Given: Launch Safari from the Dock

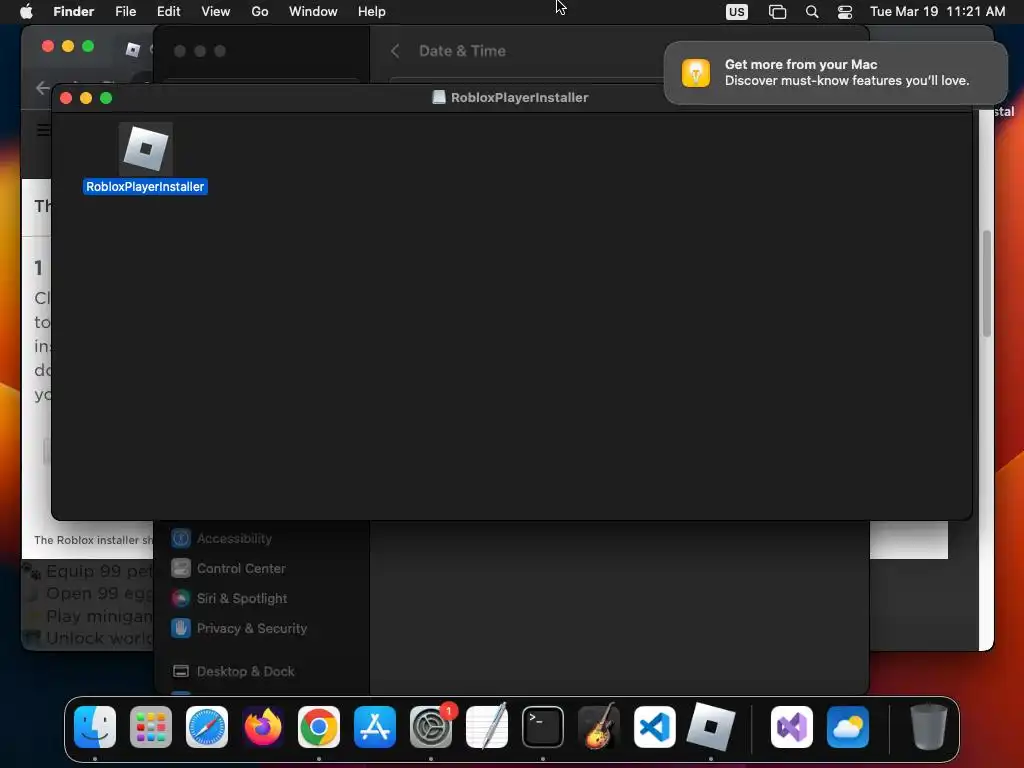Looking at the screenshot, I should tap(207, 727).
